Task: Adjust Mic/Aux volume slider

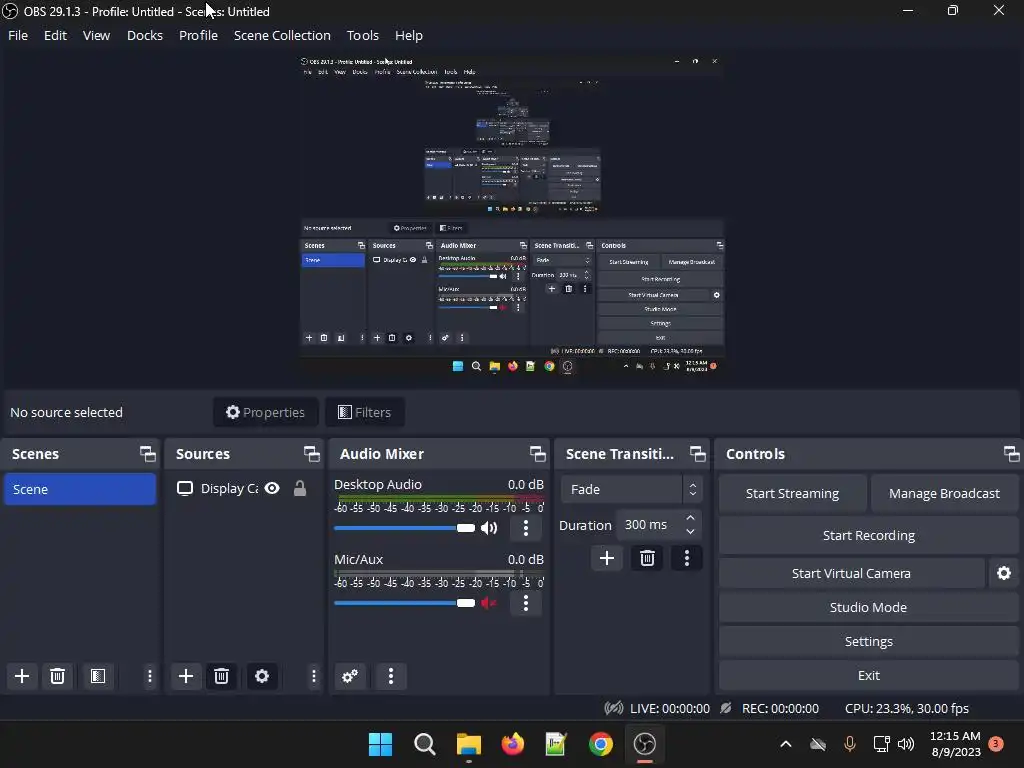Action: 404,603
